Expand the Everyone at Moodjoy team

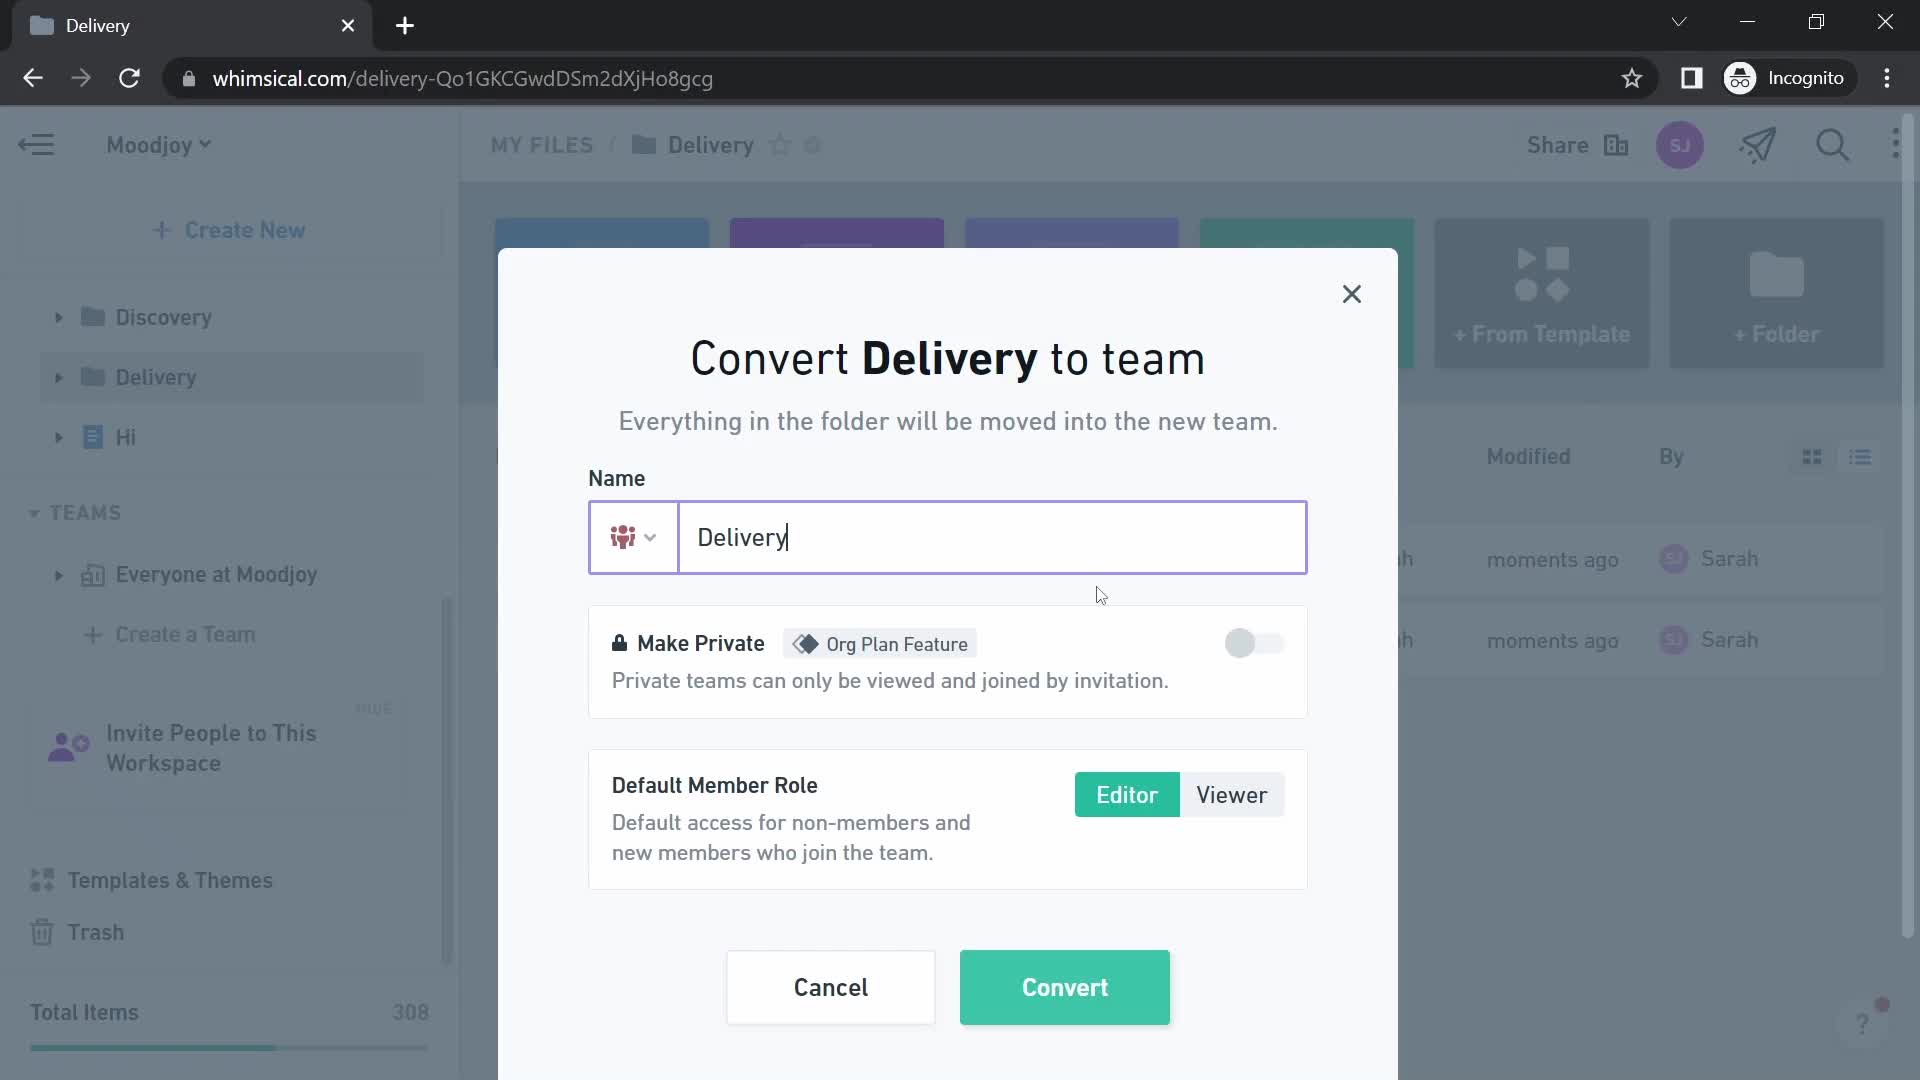(x=58, y=574)
